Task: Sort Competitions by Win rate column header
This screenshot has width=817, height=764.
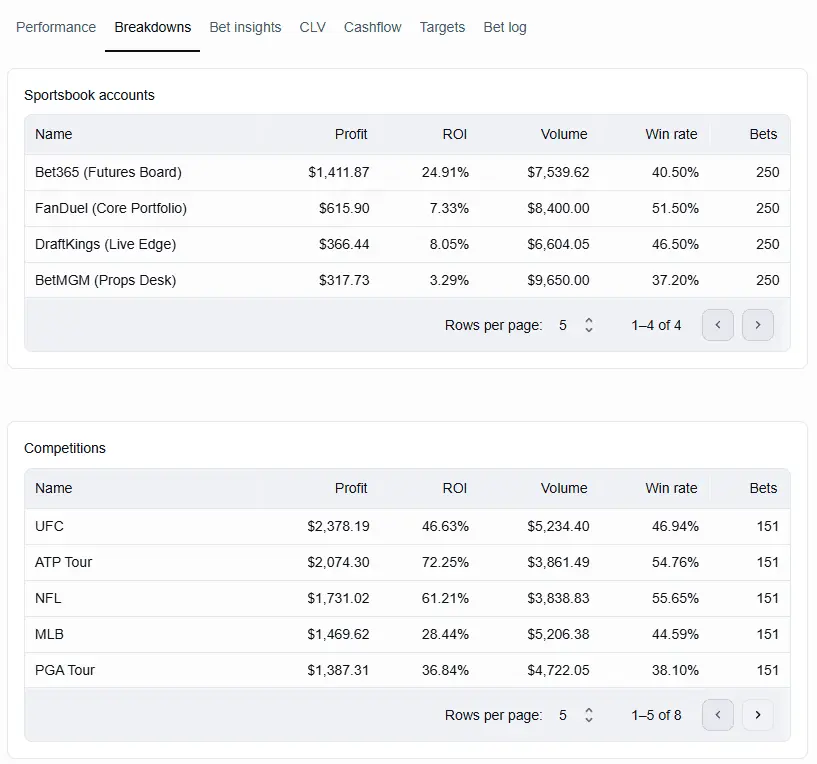Action: [671, 488]
